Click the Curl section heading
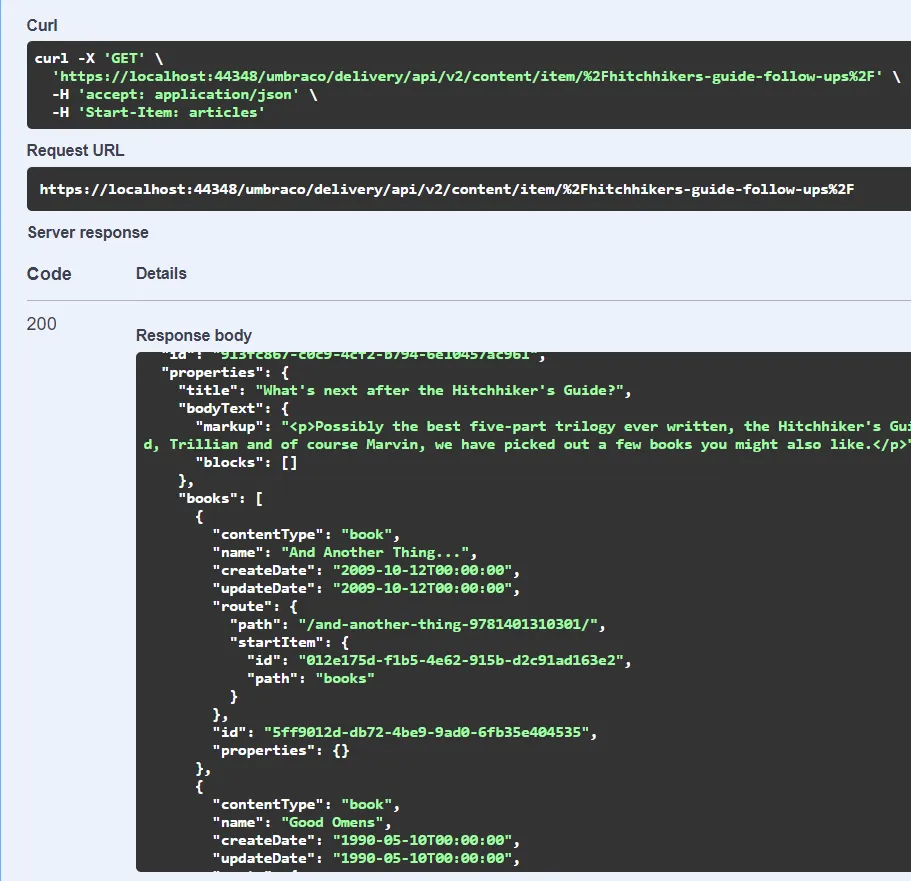911x881 pixels. click(42, 25)
